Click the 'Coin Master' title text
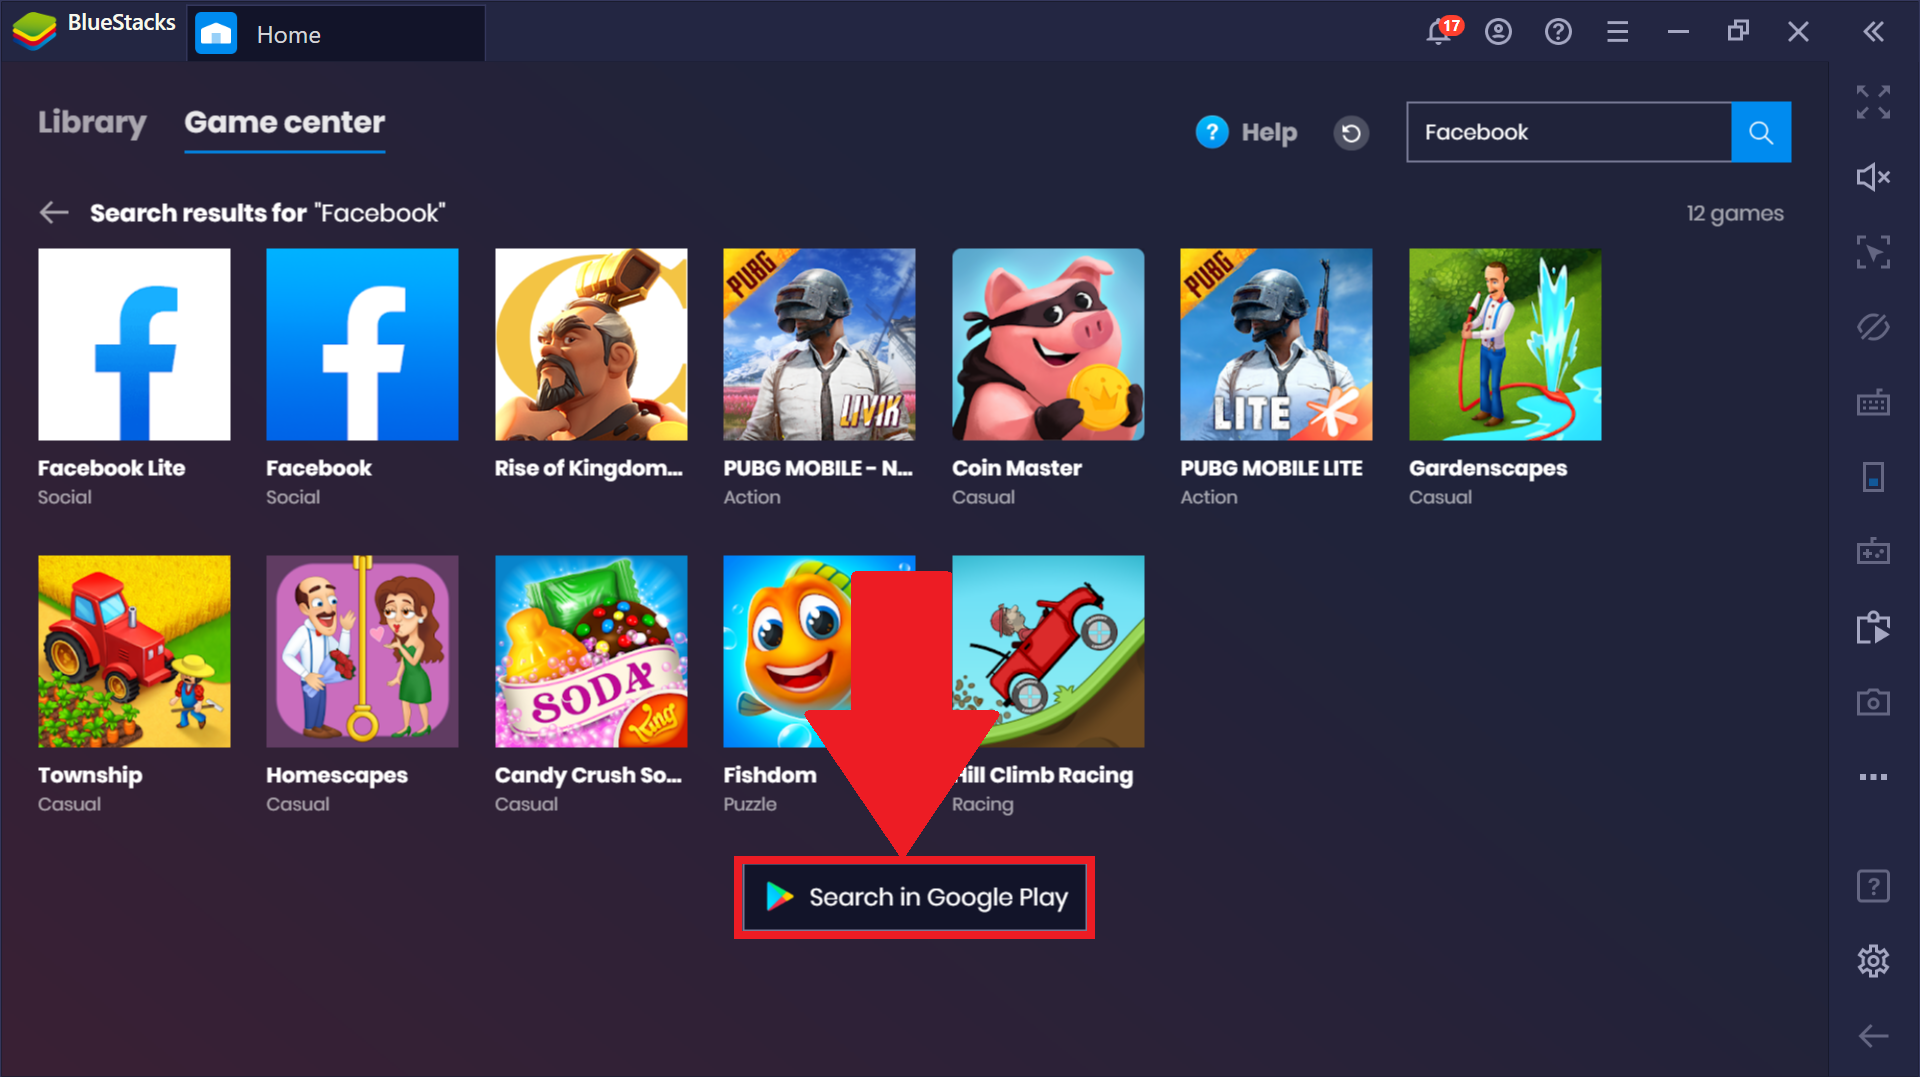 pos(1017,468)
